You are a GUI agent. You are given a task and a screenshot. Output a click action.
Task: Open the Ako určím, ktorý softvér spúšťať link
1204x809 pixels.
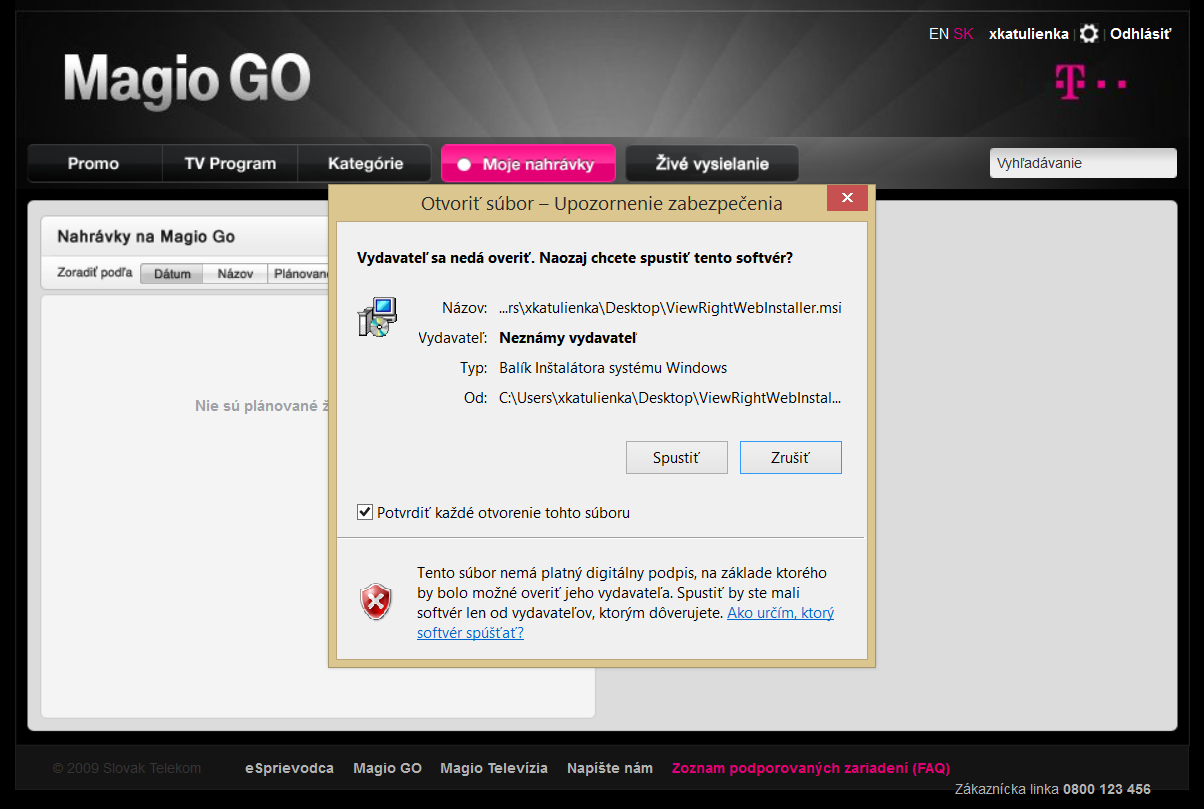(625, 623)
